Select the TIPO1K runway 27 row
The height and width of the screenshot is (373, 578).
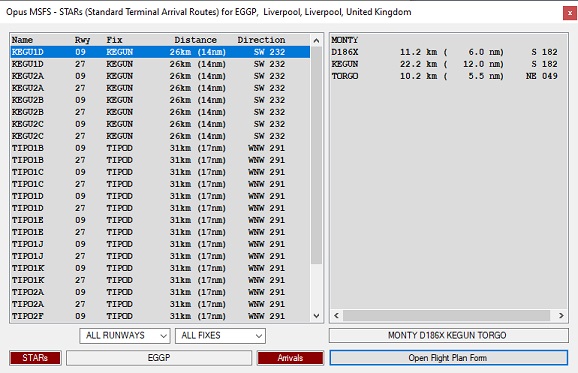[x=160, y=280]
